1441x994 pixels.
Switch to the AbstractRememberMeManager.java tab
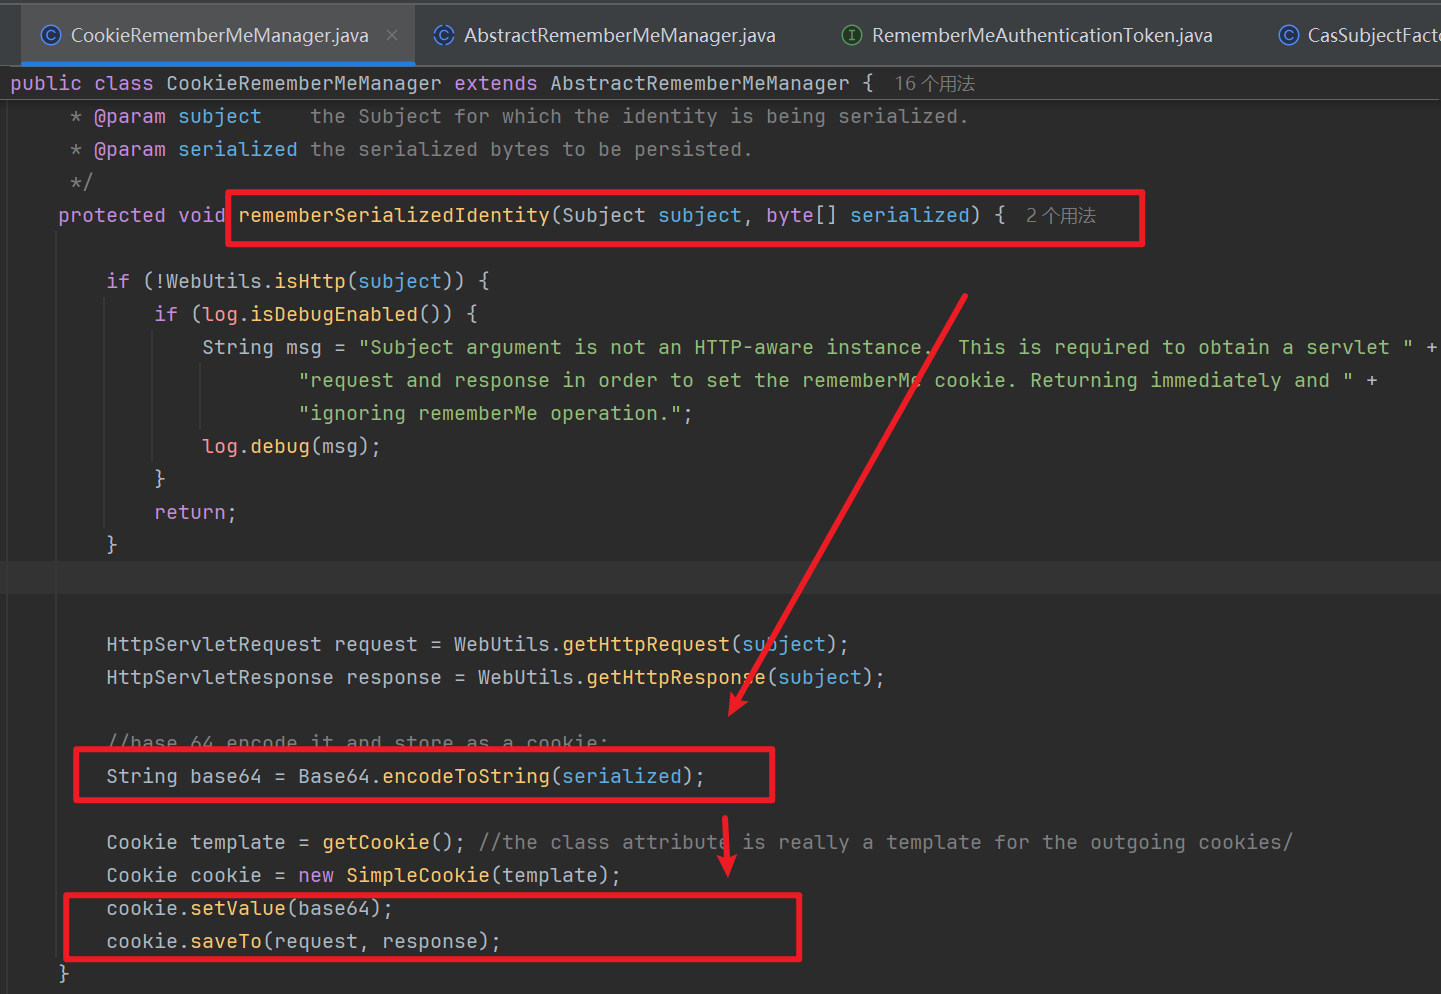(619, 35)
